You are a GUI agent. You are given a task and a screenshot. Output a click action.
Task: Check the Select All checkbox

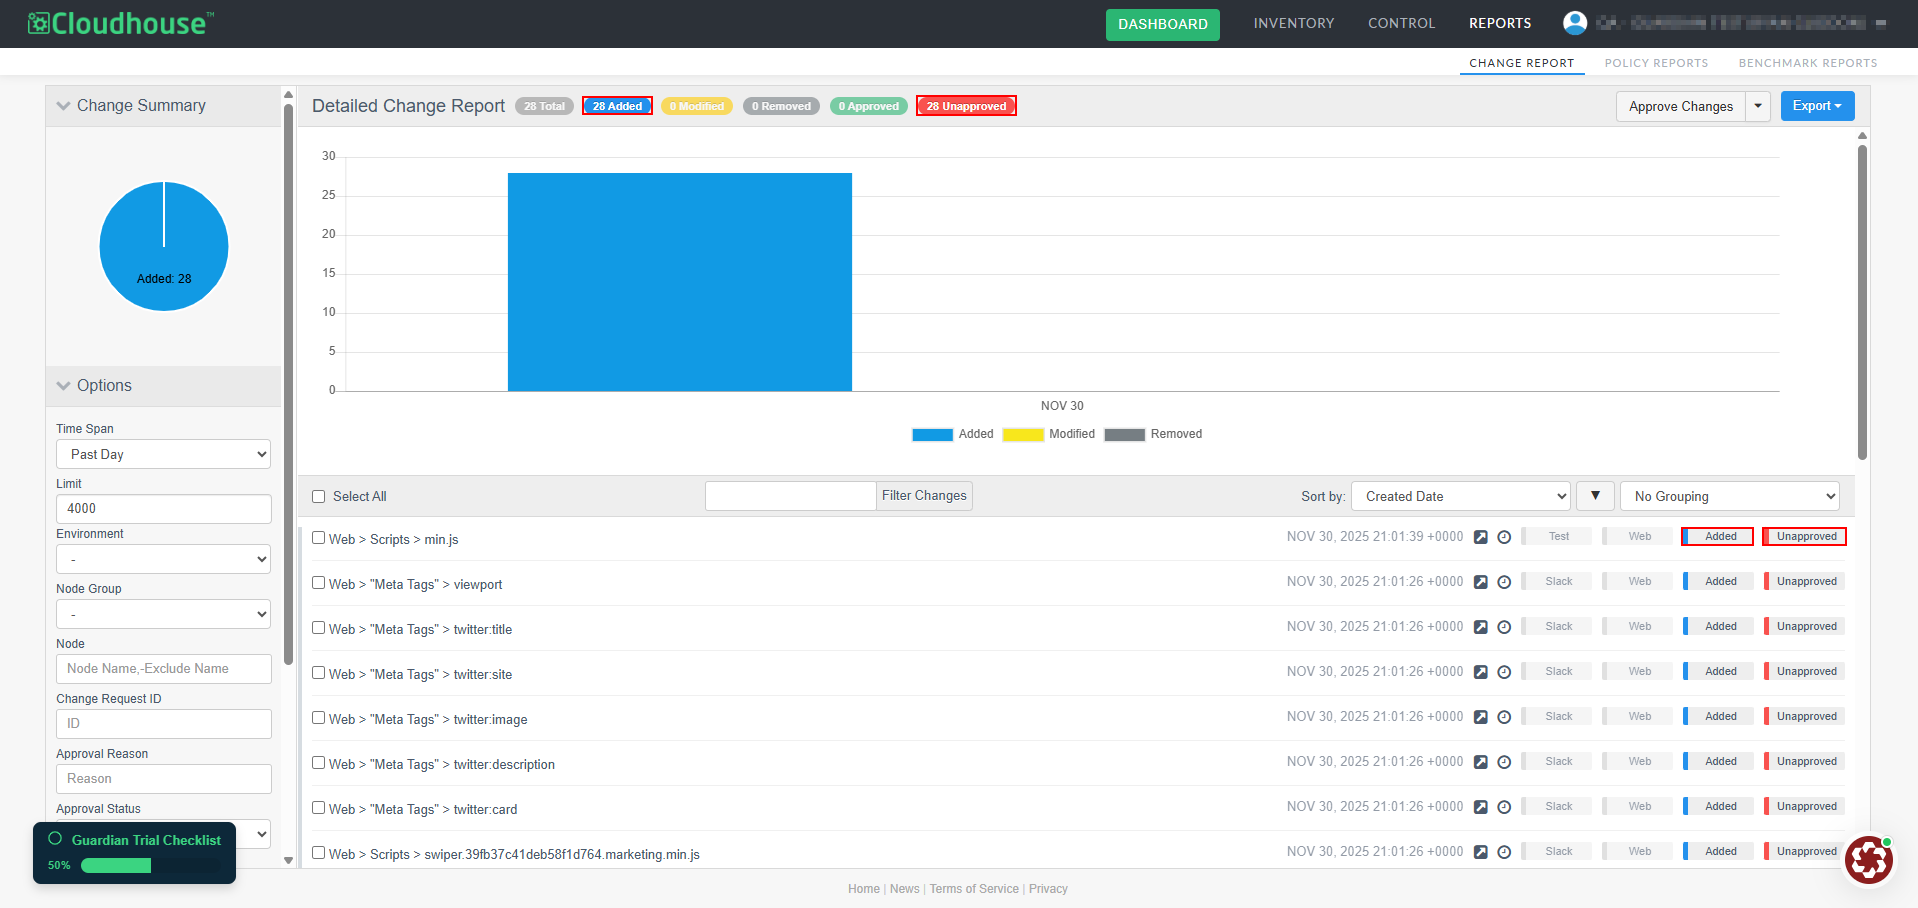[319, 497]
